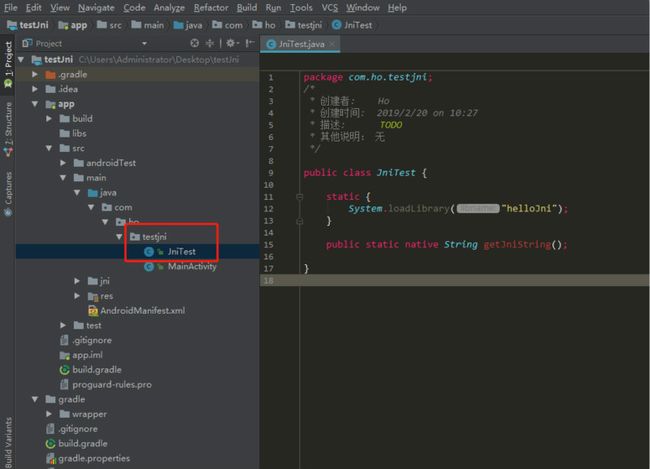
Task: Select the root-level .gitignore file
Action: (72, 429)
